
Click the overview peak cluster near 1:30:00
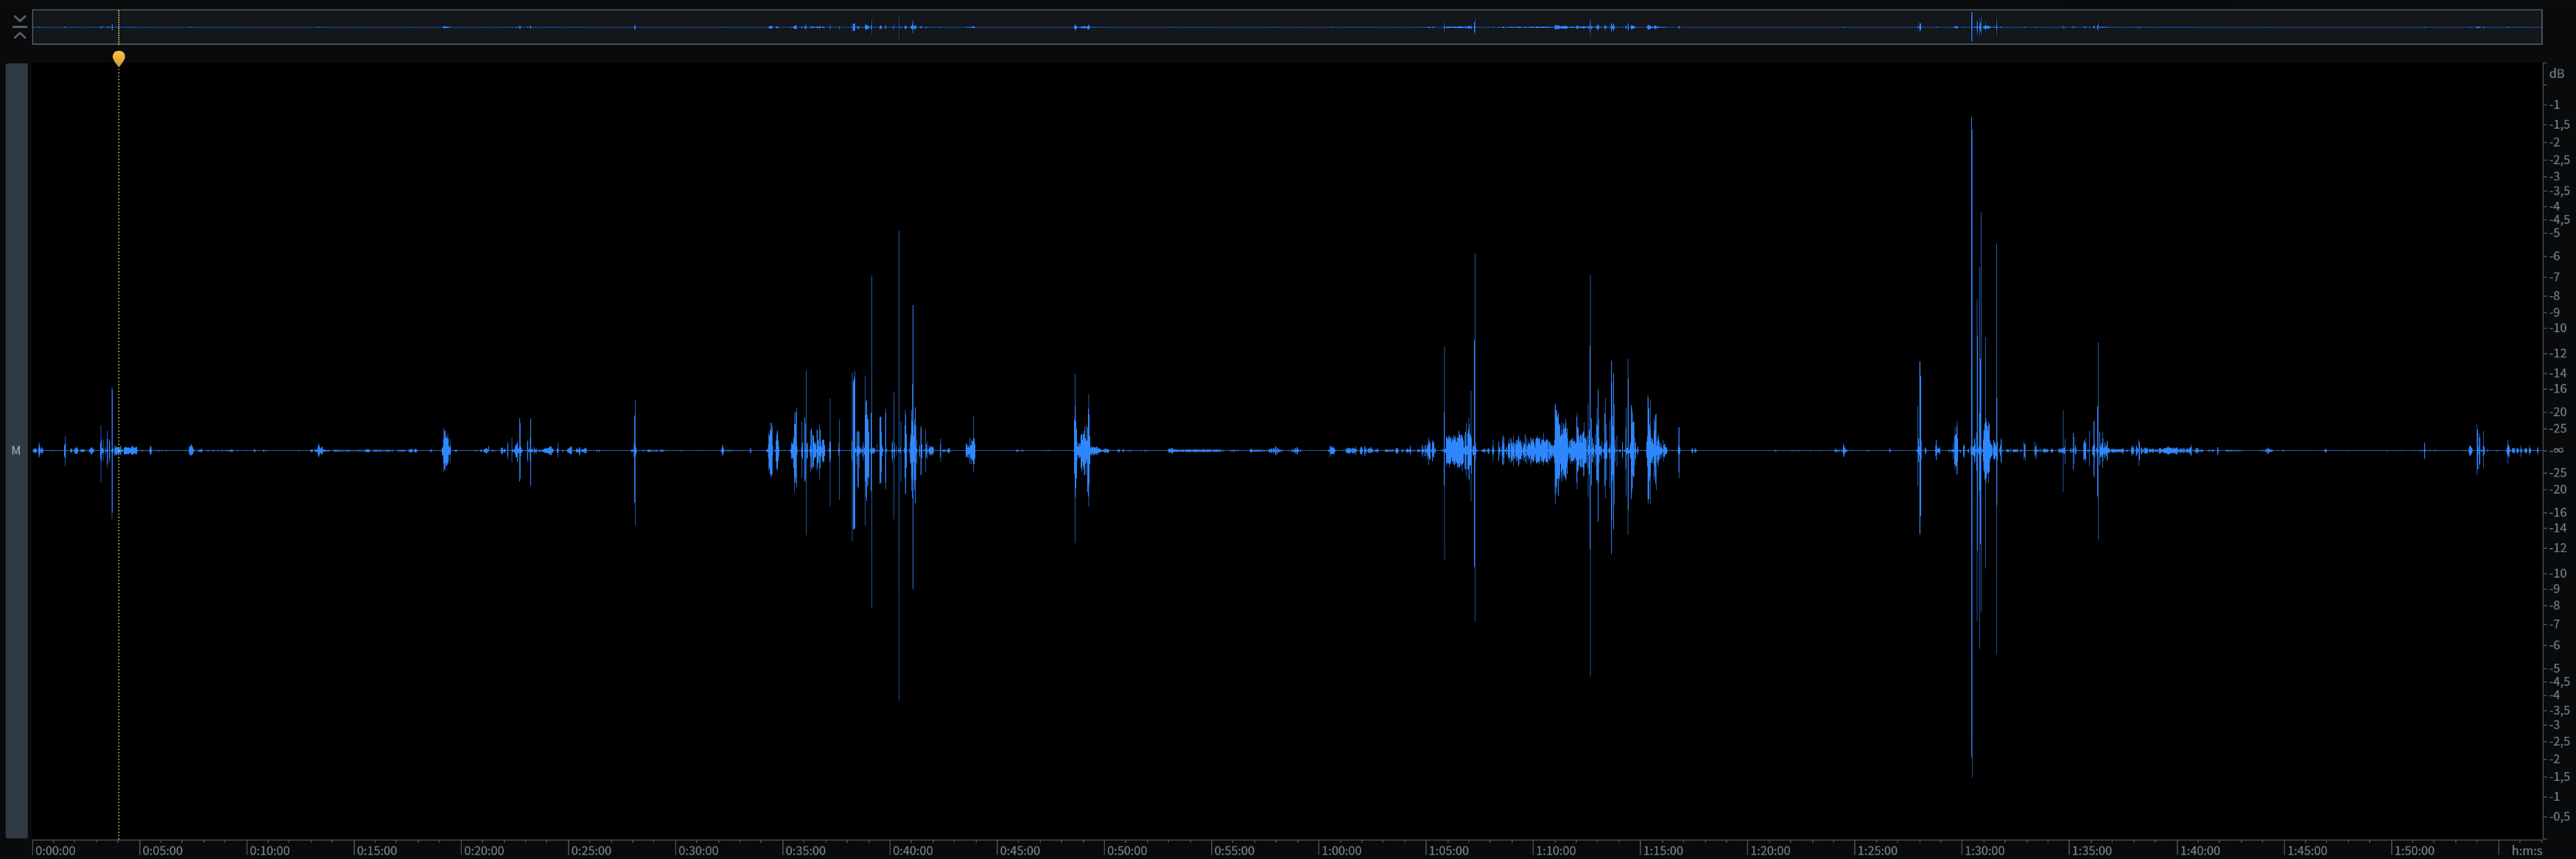pos(1978,27)
